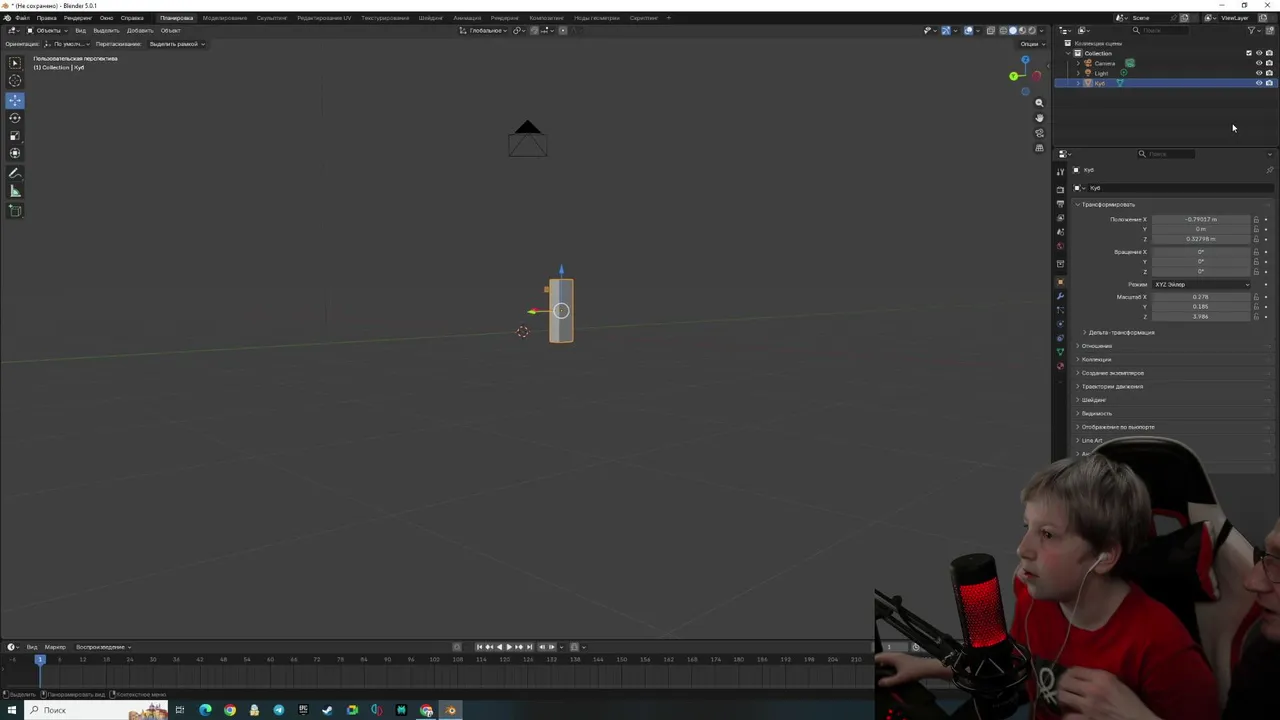Expand Light row in outliner
This screenshot has width=1280, height=720.
coord(1078,73)
